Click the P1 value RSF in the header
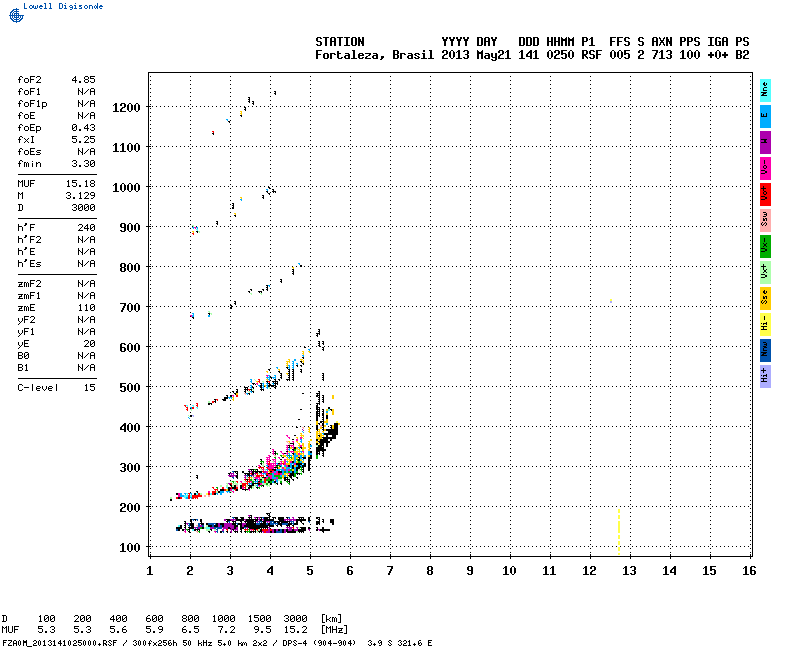Screen dimensions: 800x650 (591, 55)
